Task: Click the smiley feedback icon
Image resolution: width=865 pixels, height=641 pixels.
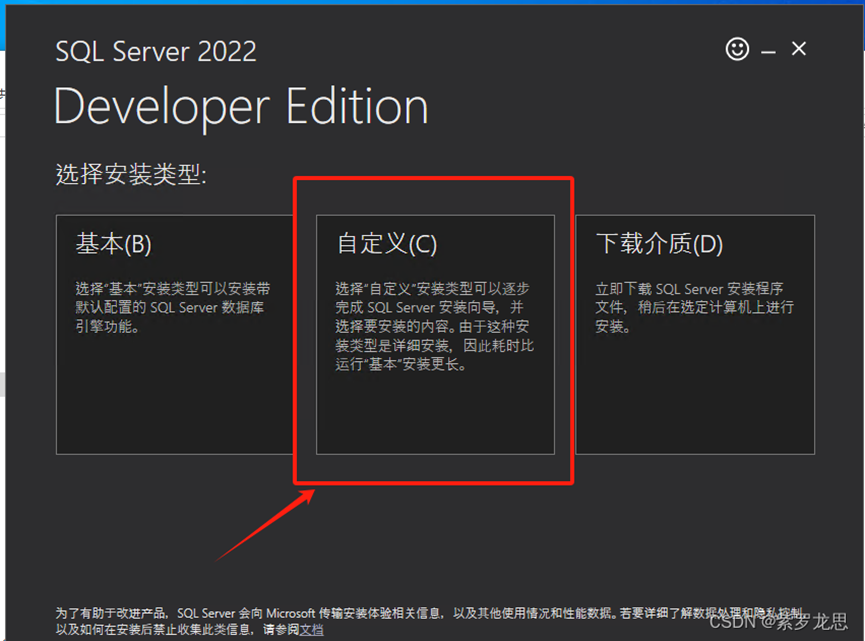Action: (737, 49)
